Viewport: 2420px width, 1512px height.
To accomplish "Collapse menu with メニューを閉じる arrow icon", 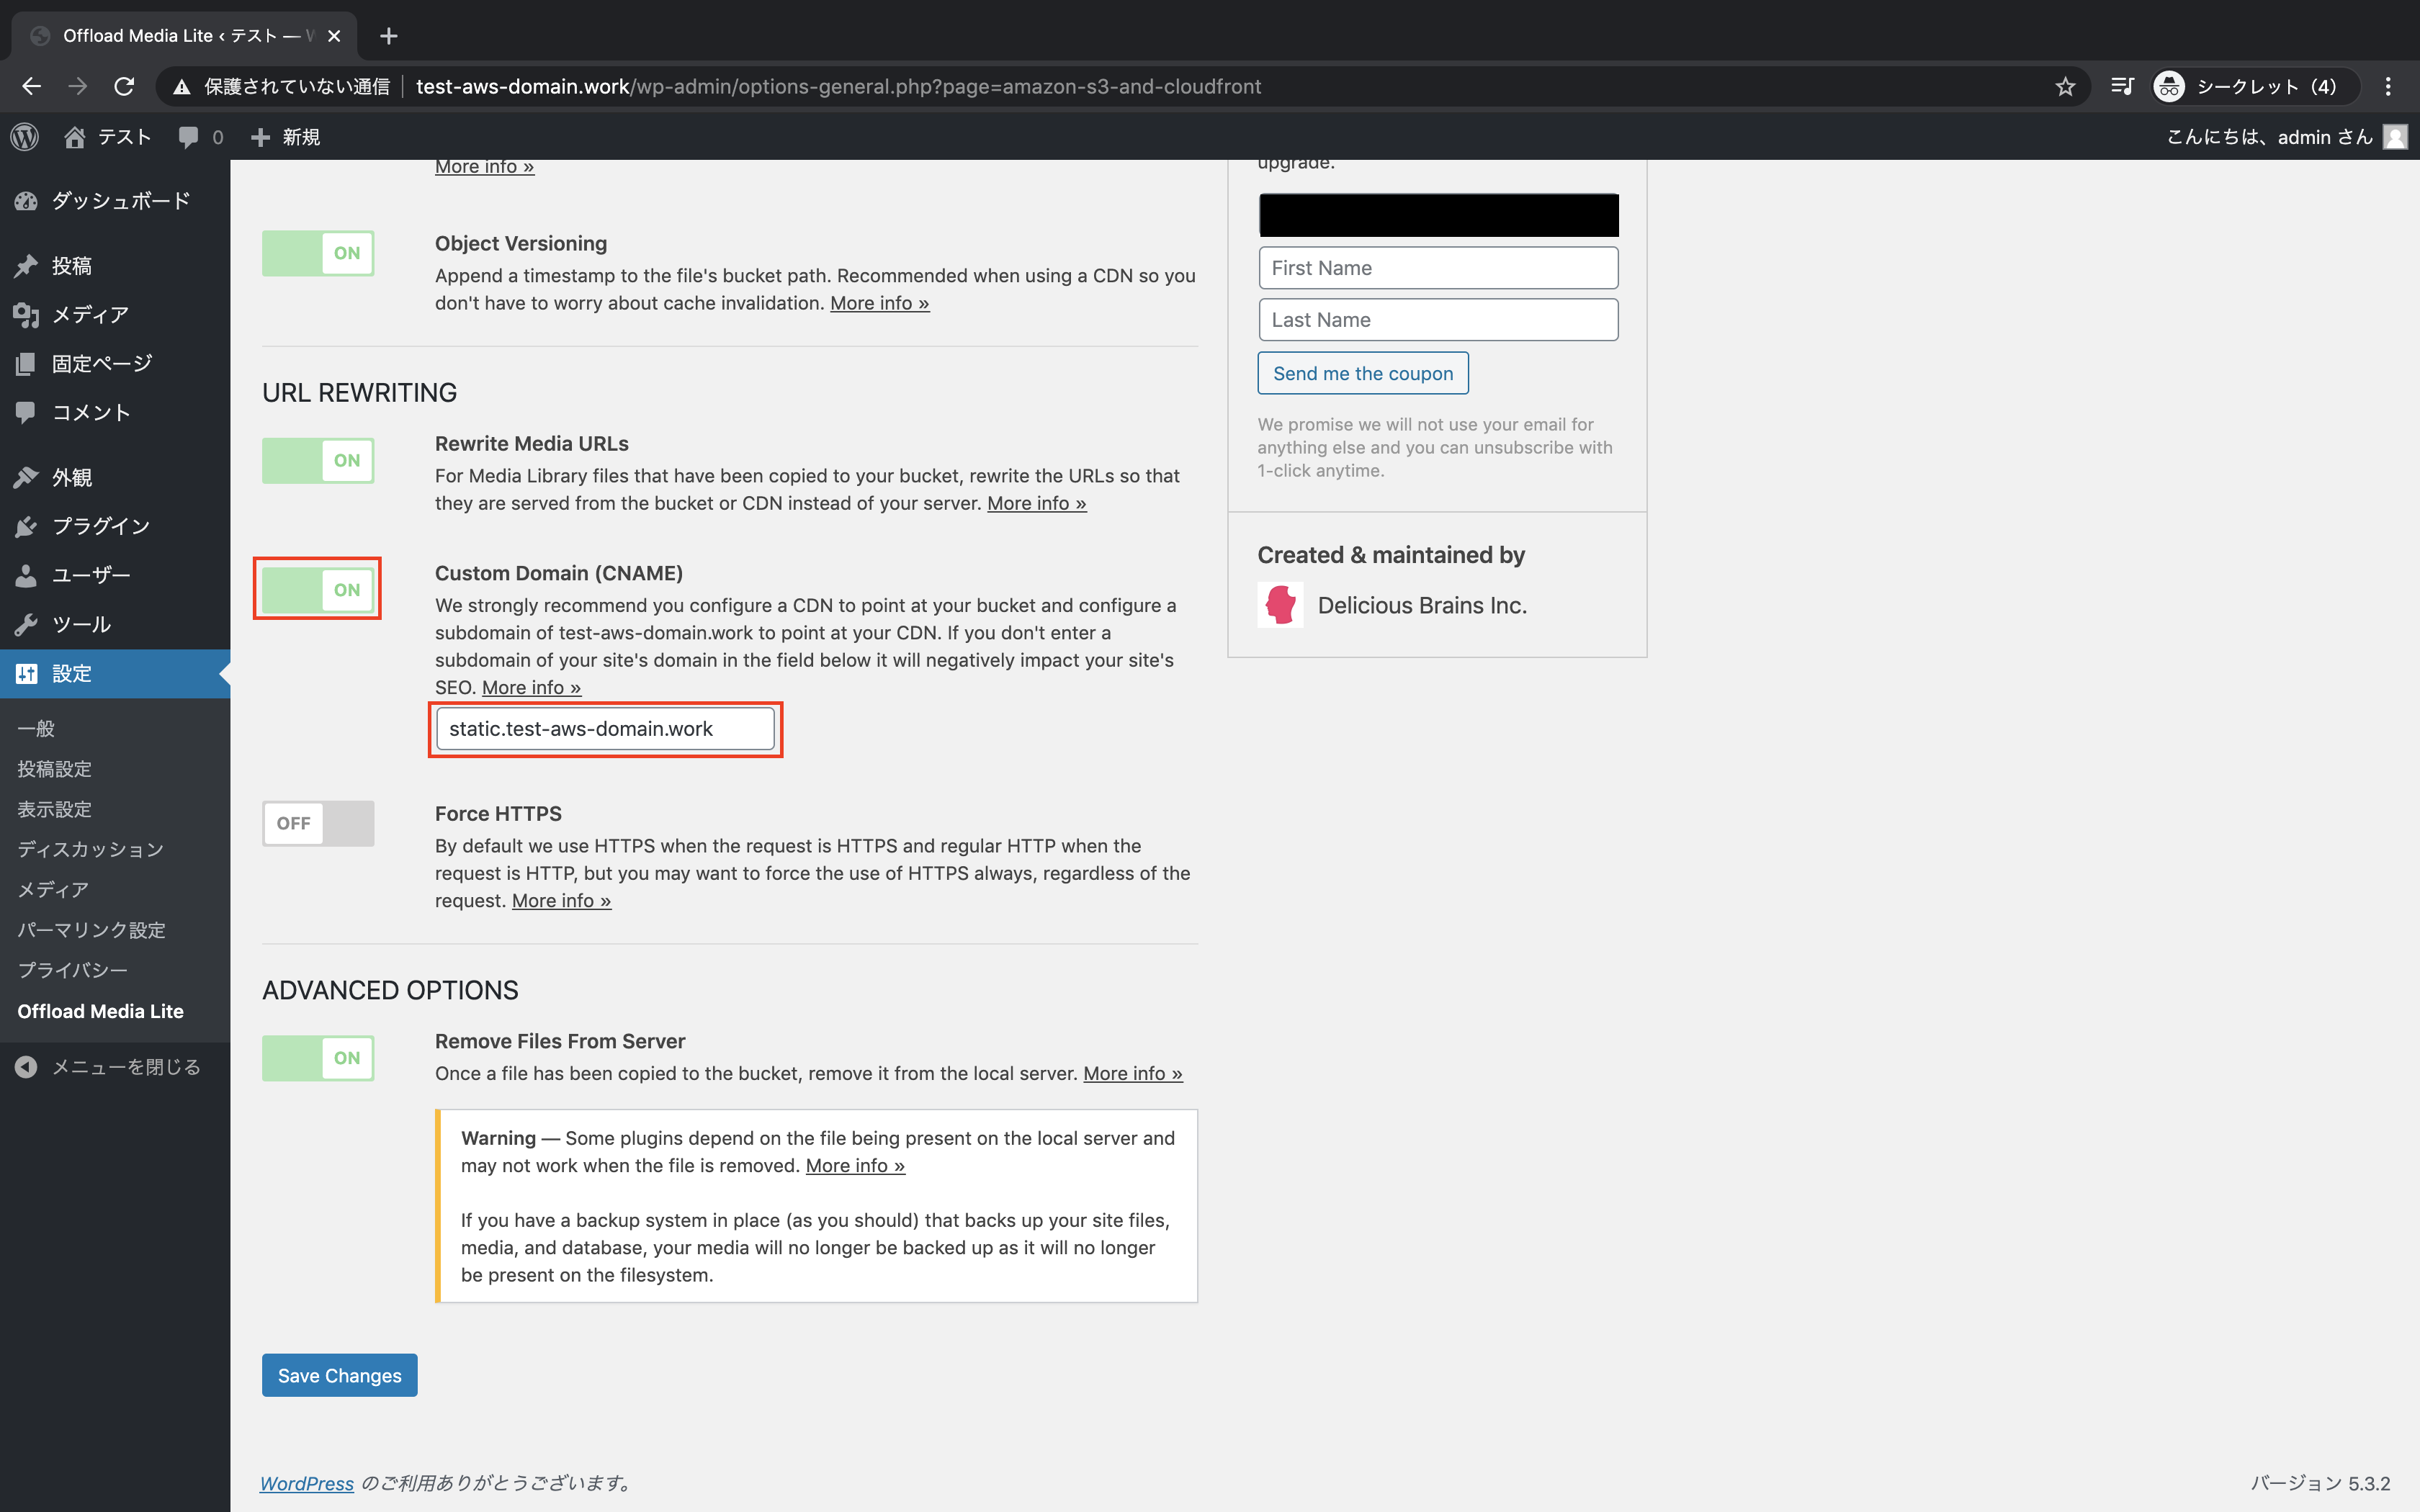I will [x=26, y=1067].
